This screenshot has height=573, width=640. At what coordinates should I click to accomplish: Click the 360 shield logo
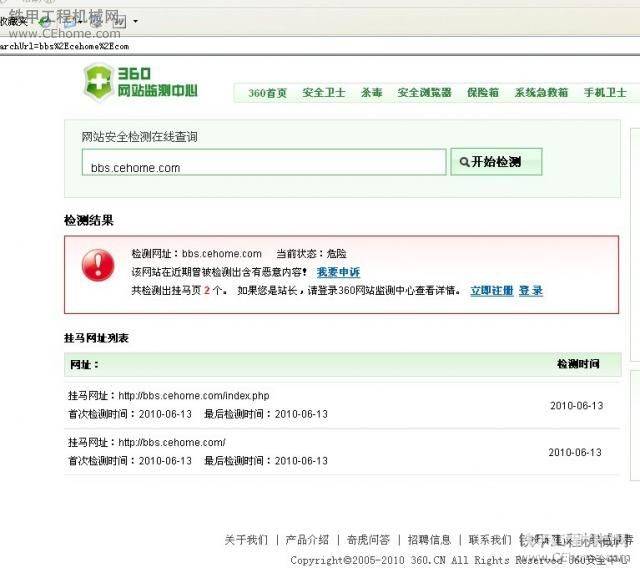point(98,82)
